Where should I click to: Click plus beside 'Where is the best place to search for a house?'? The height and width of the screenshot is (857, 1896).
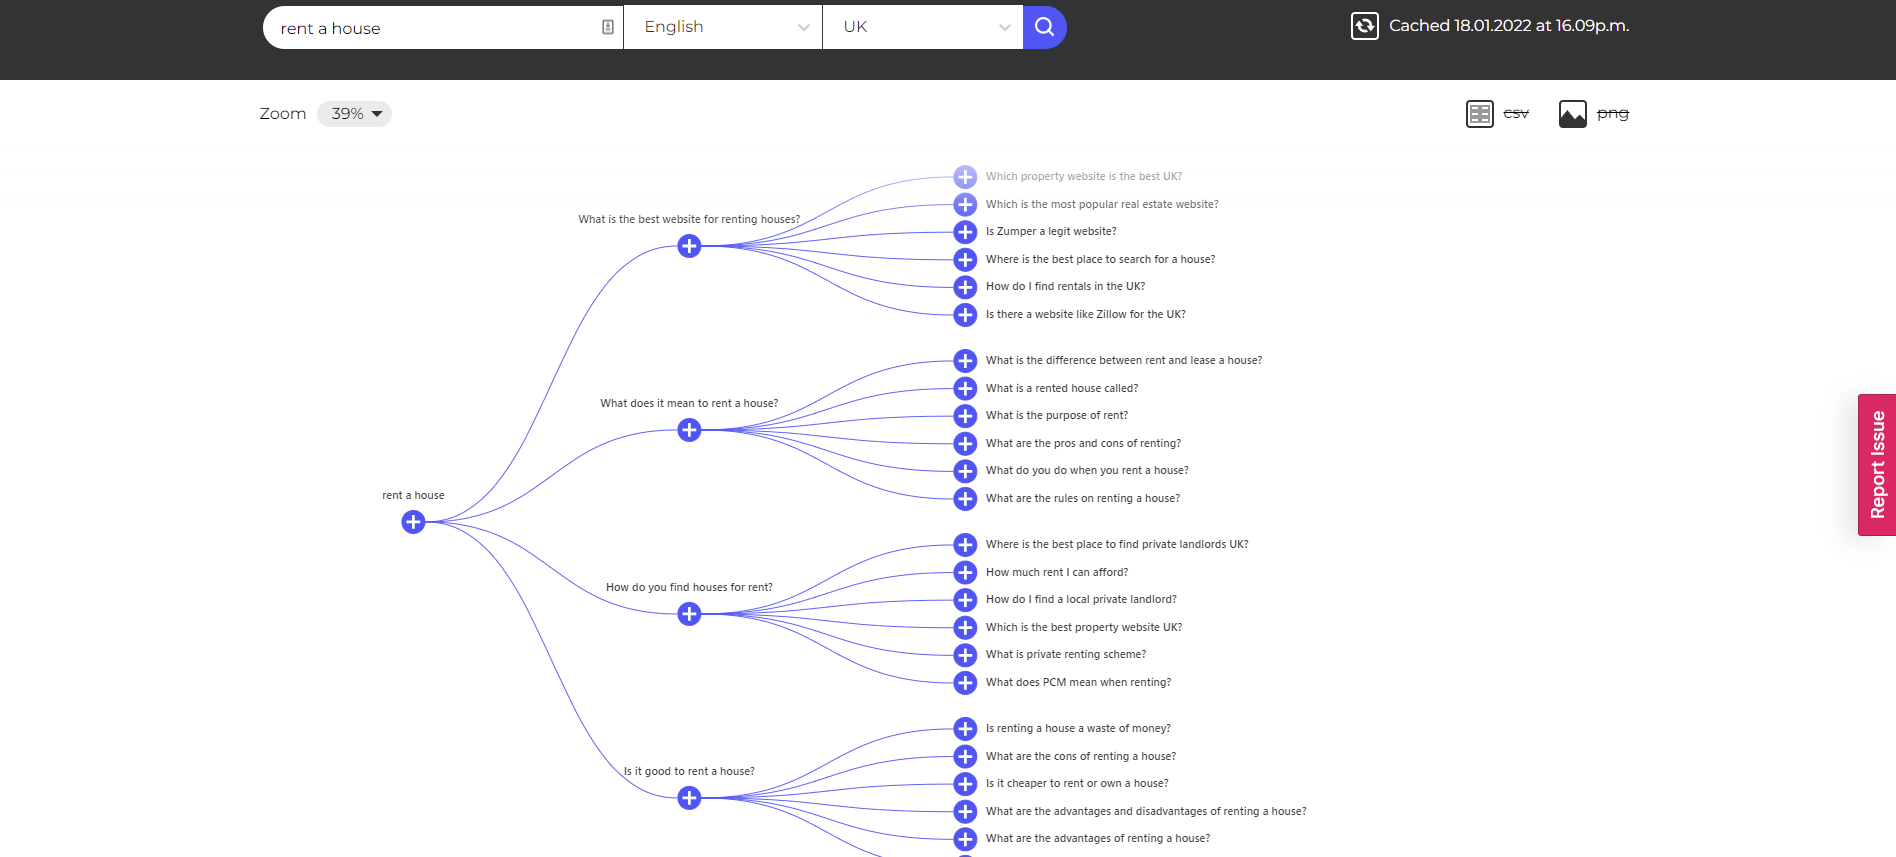(965, 260)
